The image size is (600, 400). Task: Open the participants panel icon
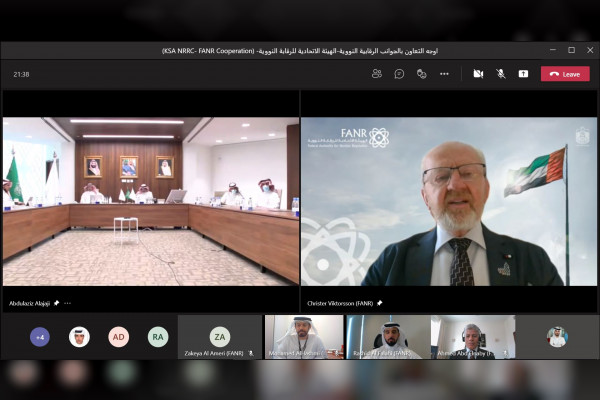tap(377, 74)
